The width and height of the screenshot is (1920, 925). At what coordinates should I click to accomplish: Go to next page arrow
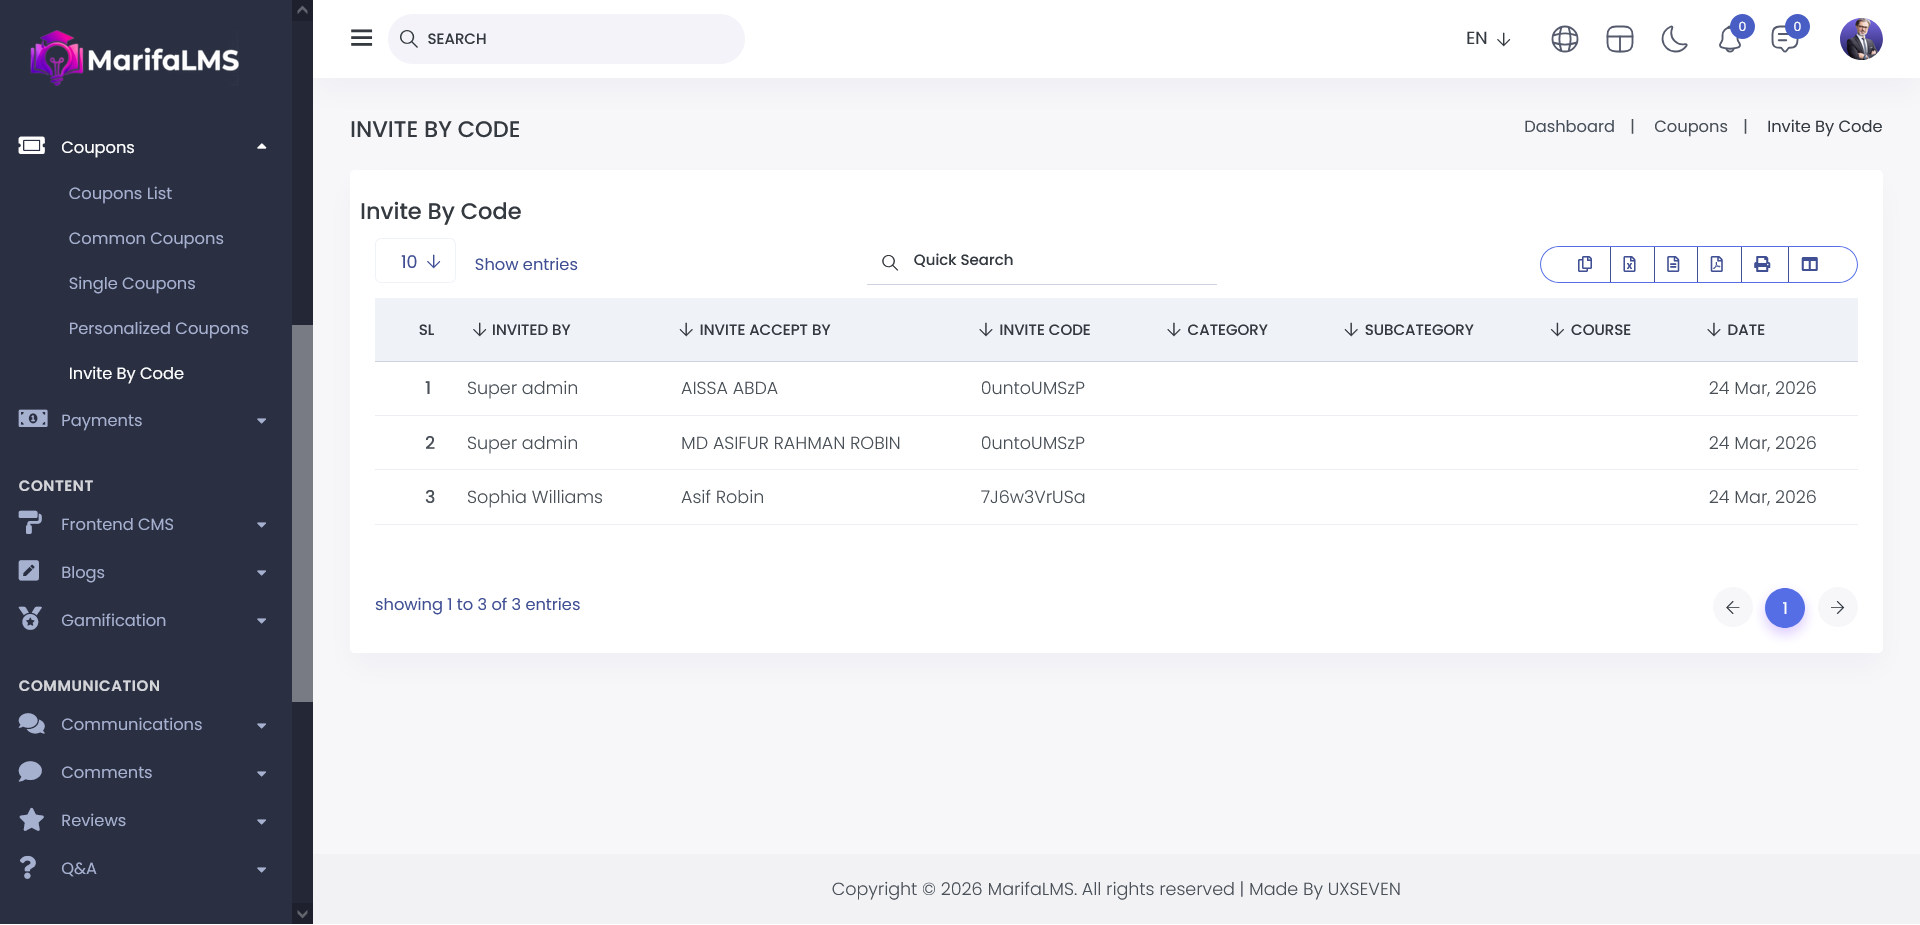point(1837,608)
